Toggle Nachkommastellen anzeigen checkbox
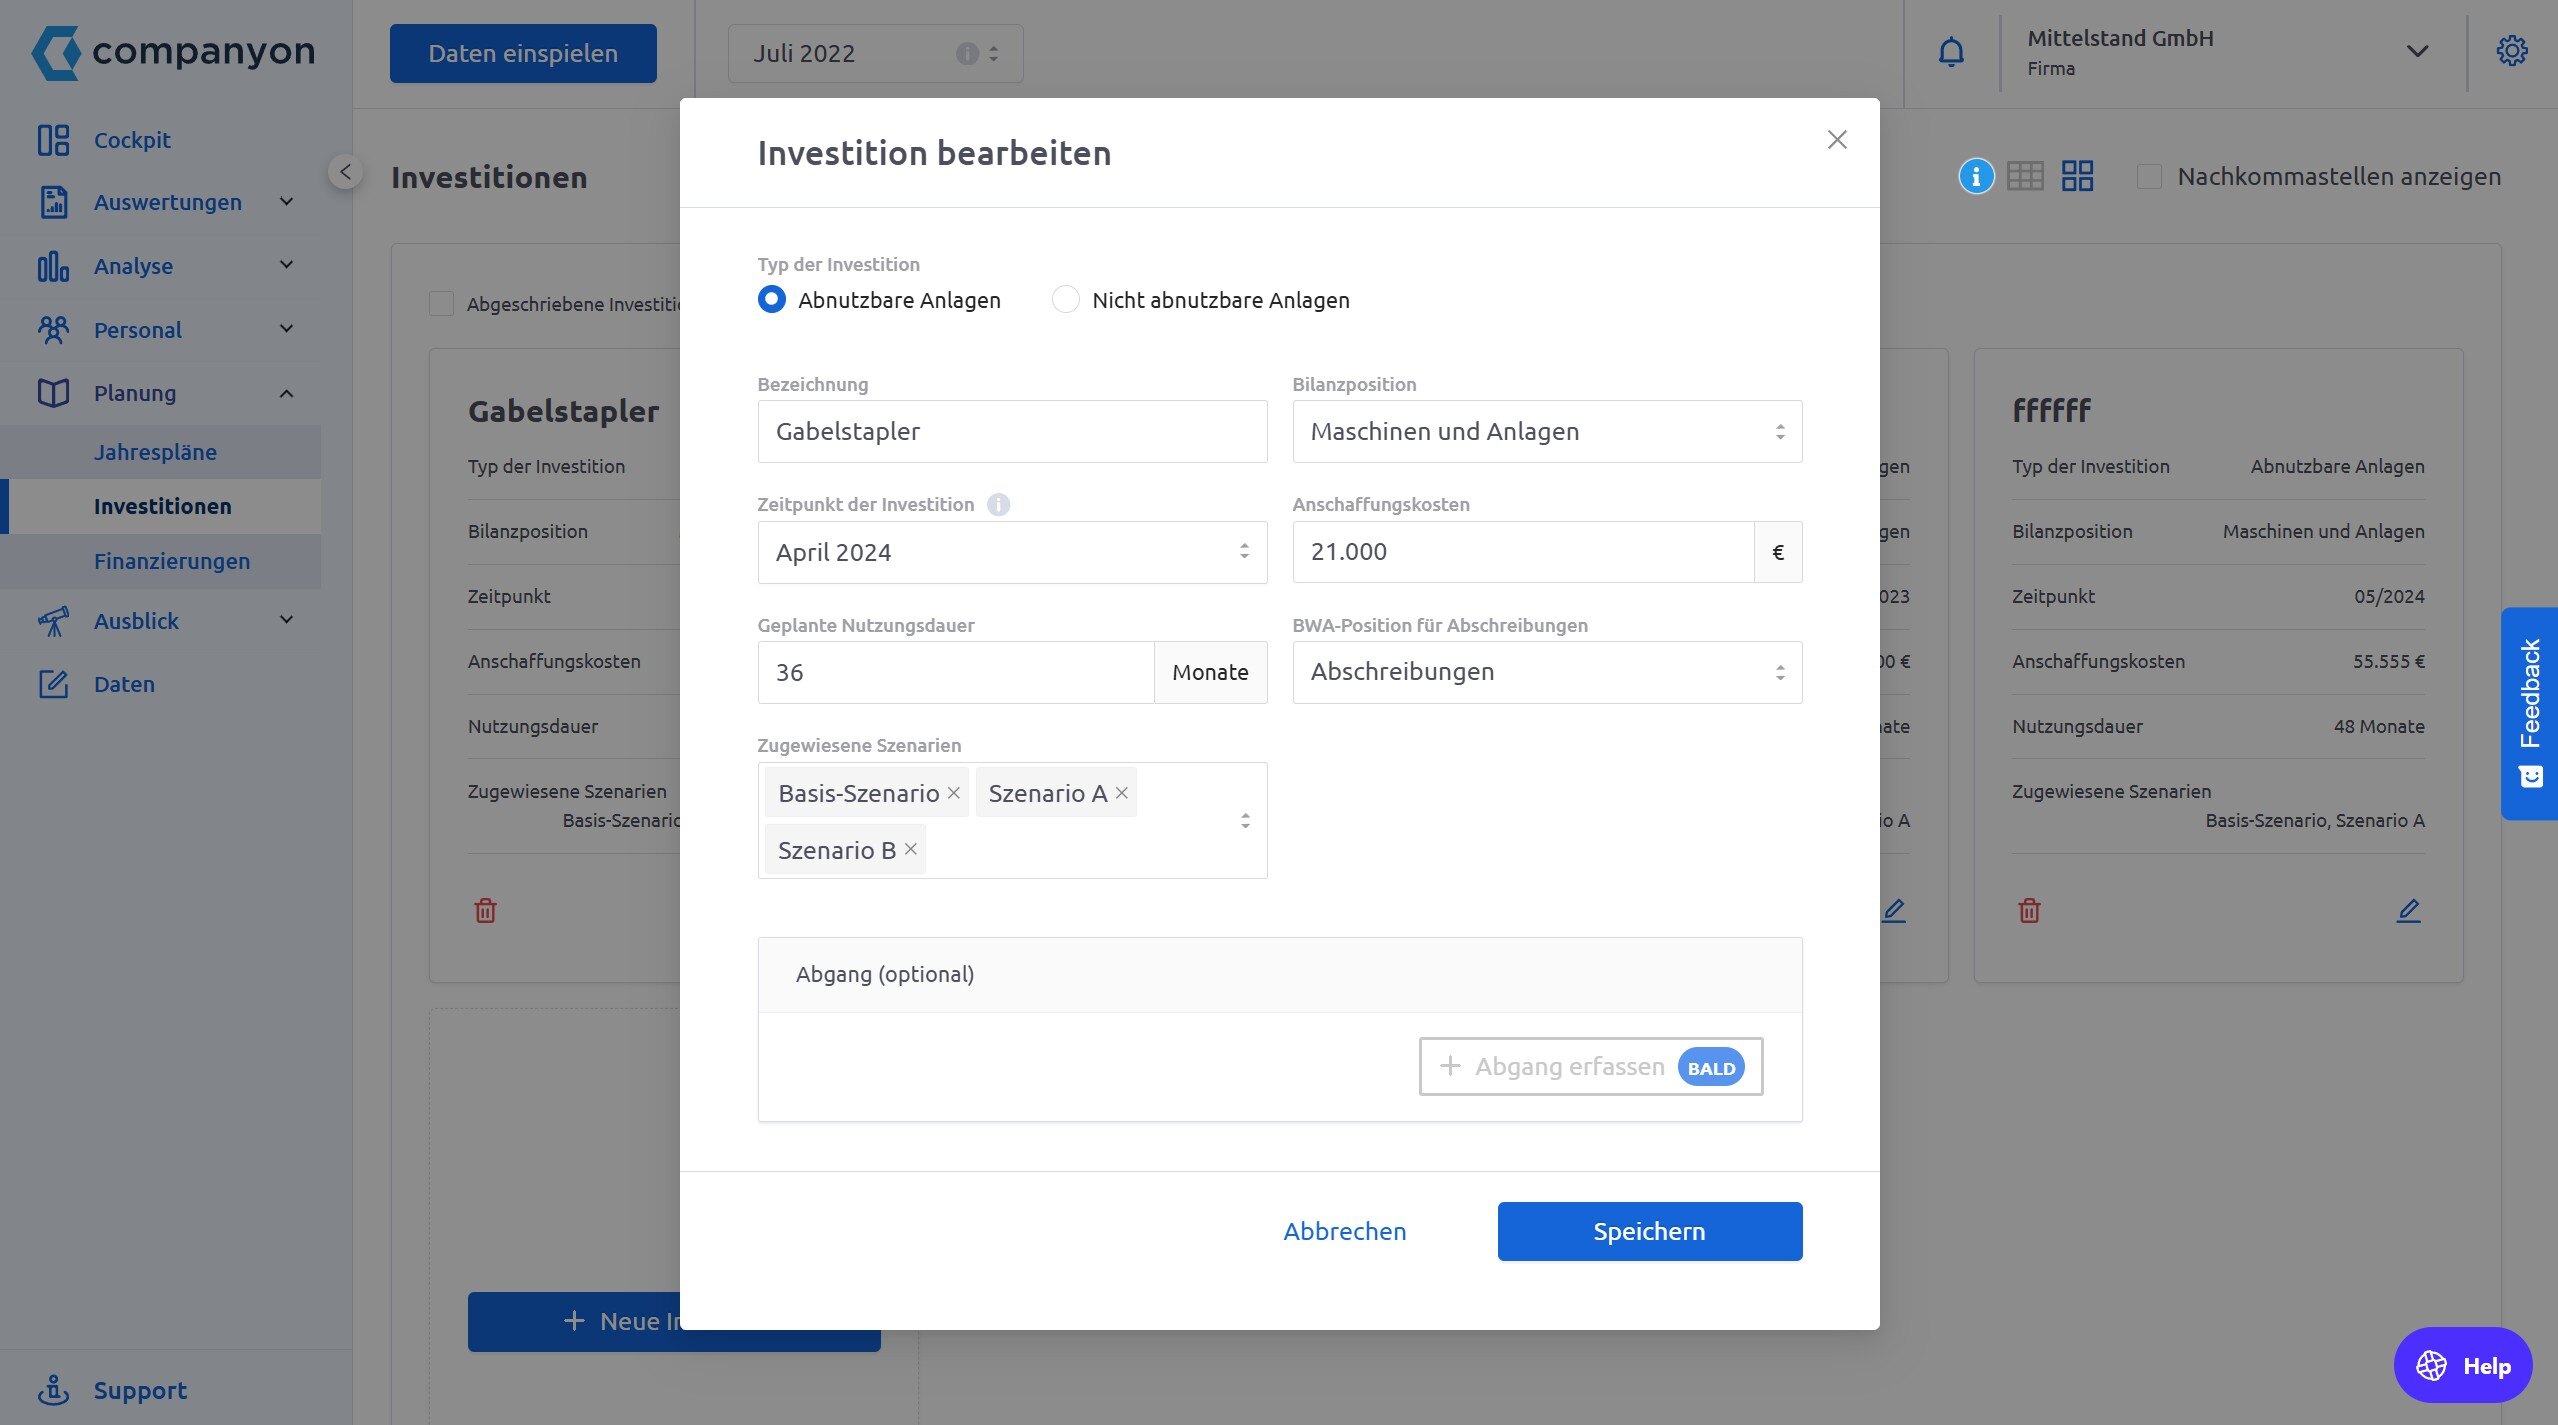Screen dimensions: 2558x1425 pyautogui.click(x=2149, y=177)
